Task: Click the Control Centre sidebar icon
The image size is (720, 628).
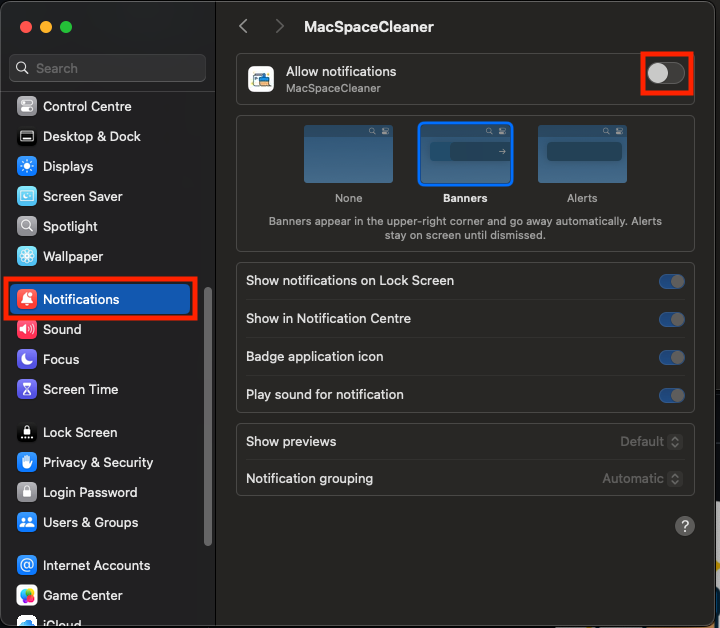Action: [x=27, y=107]
